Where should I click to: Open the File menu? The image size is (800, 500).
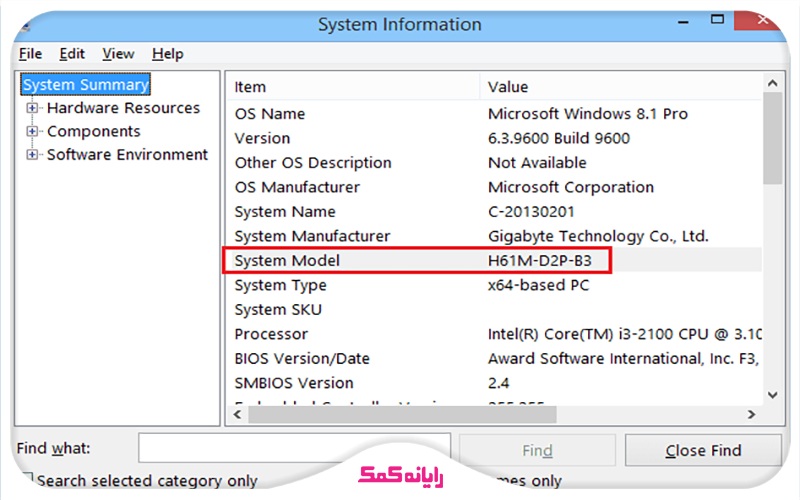pos(30,54)
